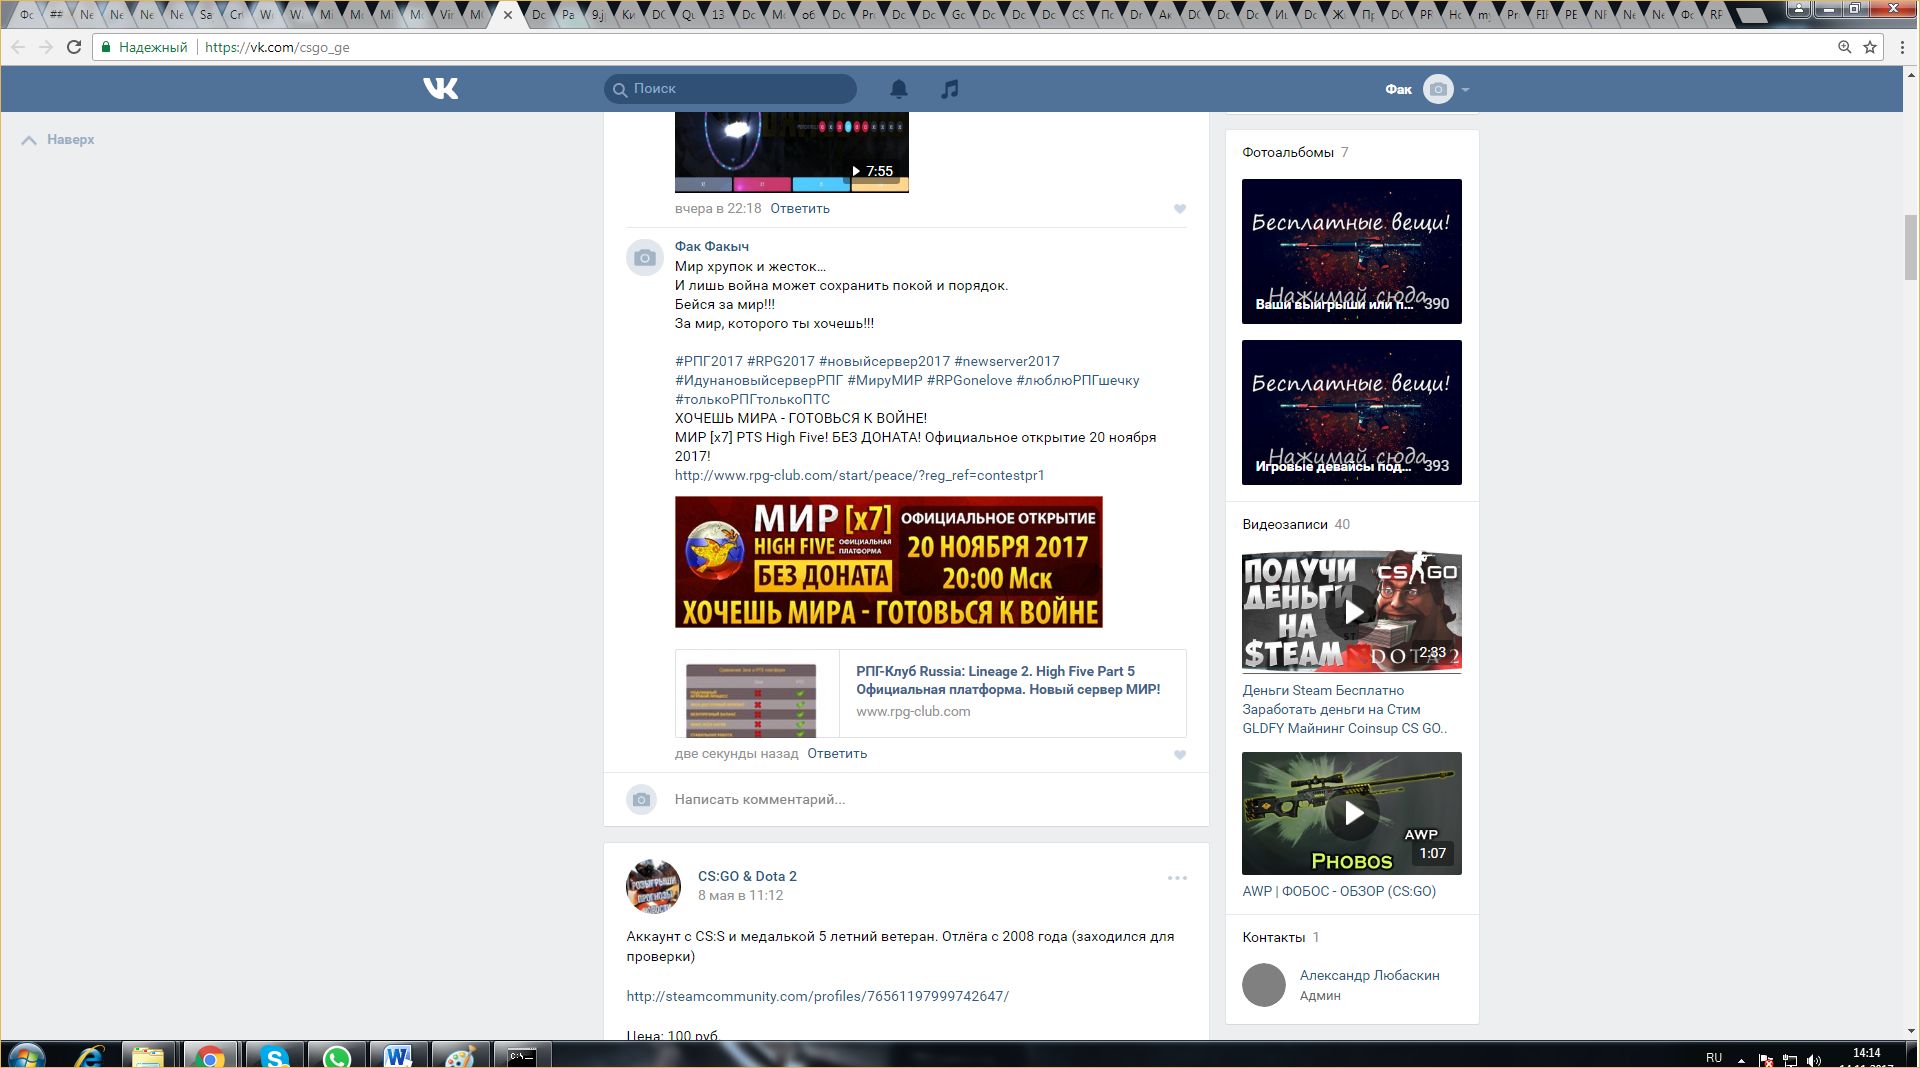Open Chrome's three-dot menu
The height and width of the screenshot is (1068, 1920).
click(x=1902, y=47)
